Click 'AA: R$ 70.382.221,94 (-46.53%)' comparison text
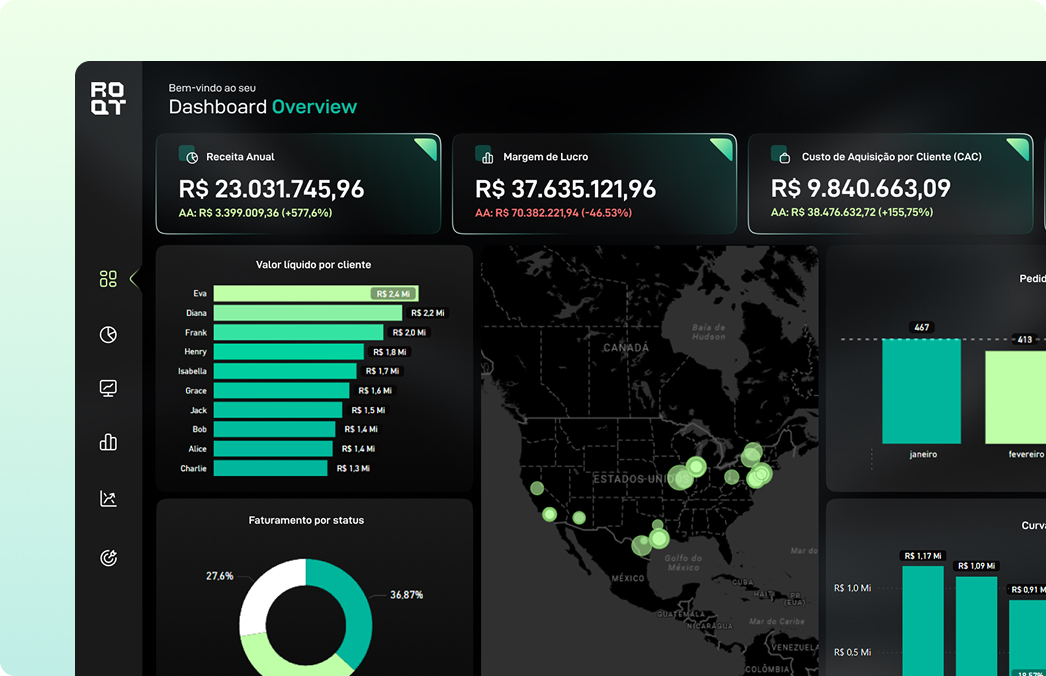This screenshot has width=1046, height=676. pyautogui.click(x=553, y=213)
